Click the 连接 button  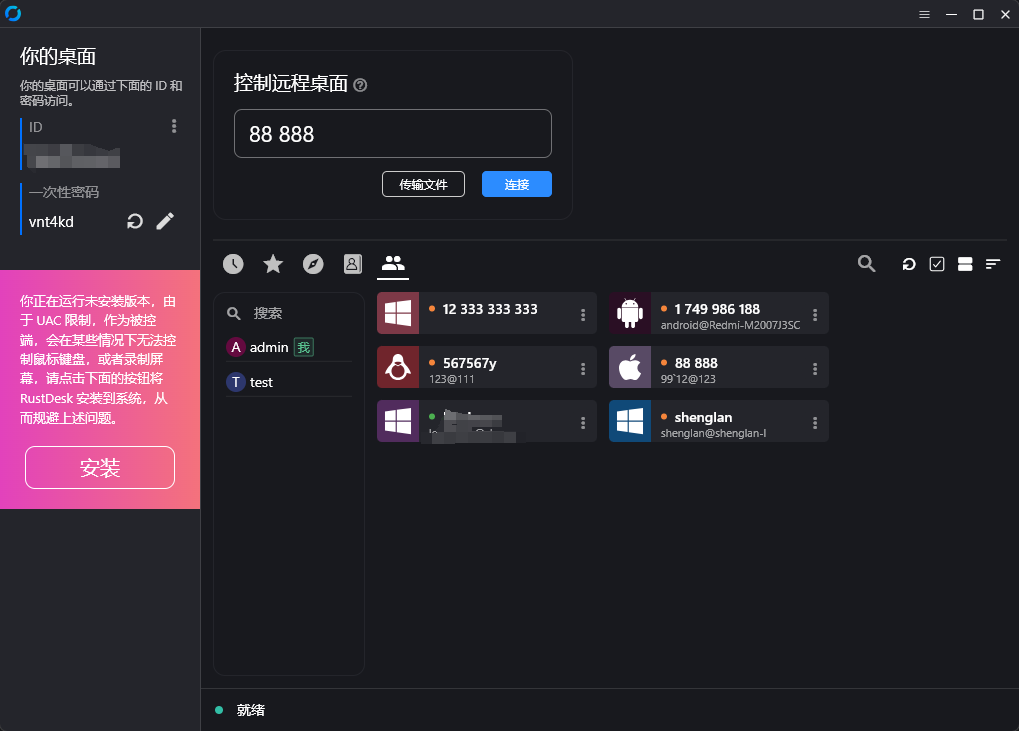(516, 184)
